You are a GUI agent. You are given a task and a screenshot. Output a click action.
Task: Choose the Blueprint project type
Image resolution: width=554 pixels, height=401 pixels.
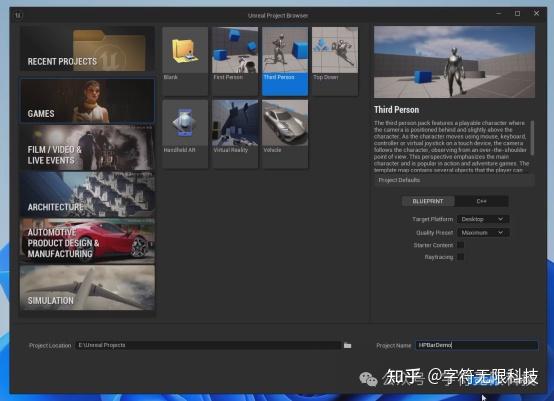(428, 201)
